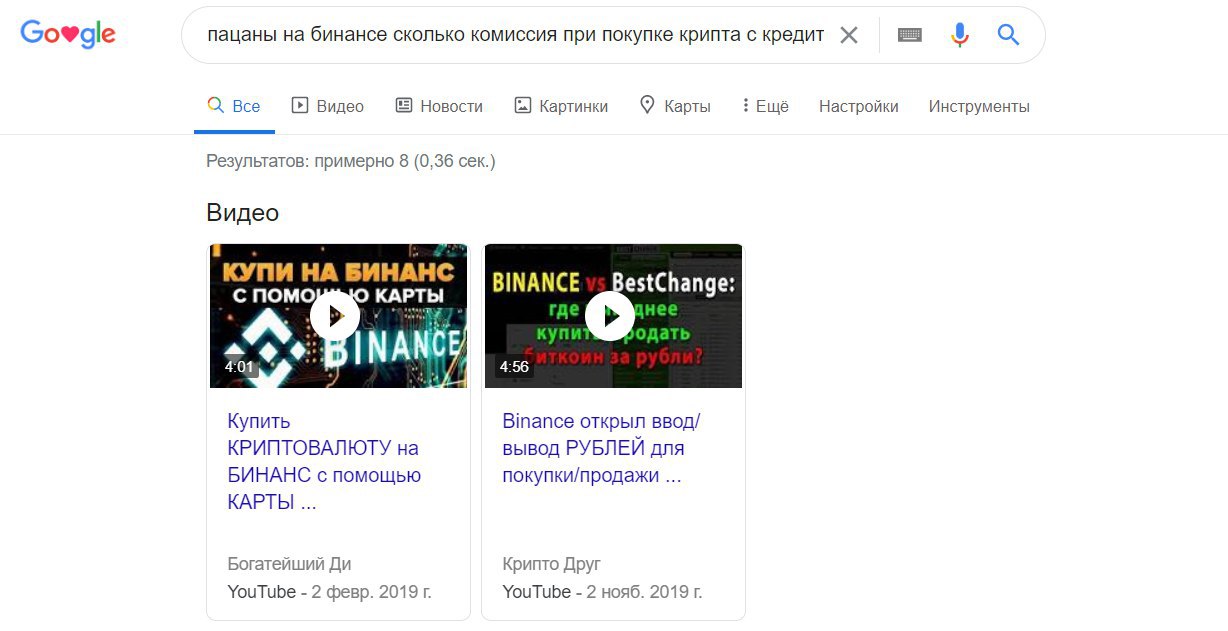Open Настройки in the search bar

point(859,106)
